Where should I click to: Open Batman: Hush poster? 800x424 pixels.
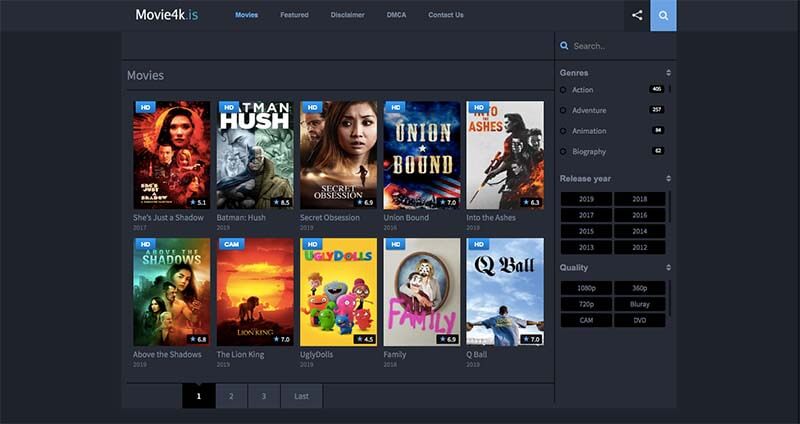coord(255,155)
